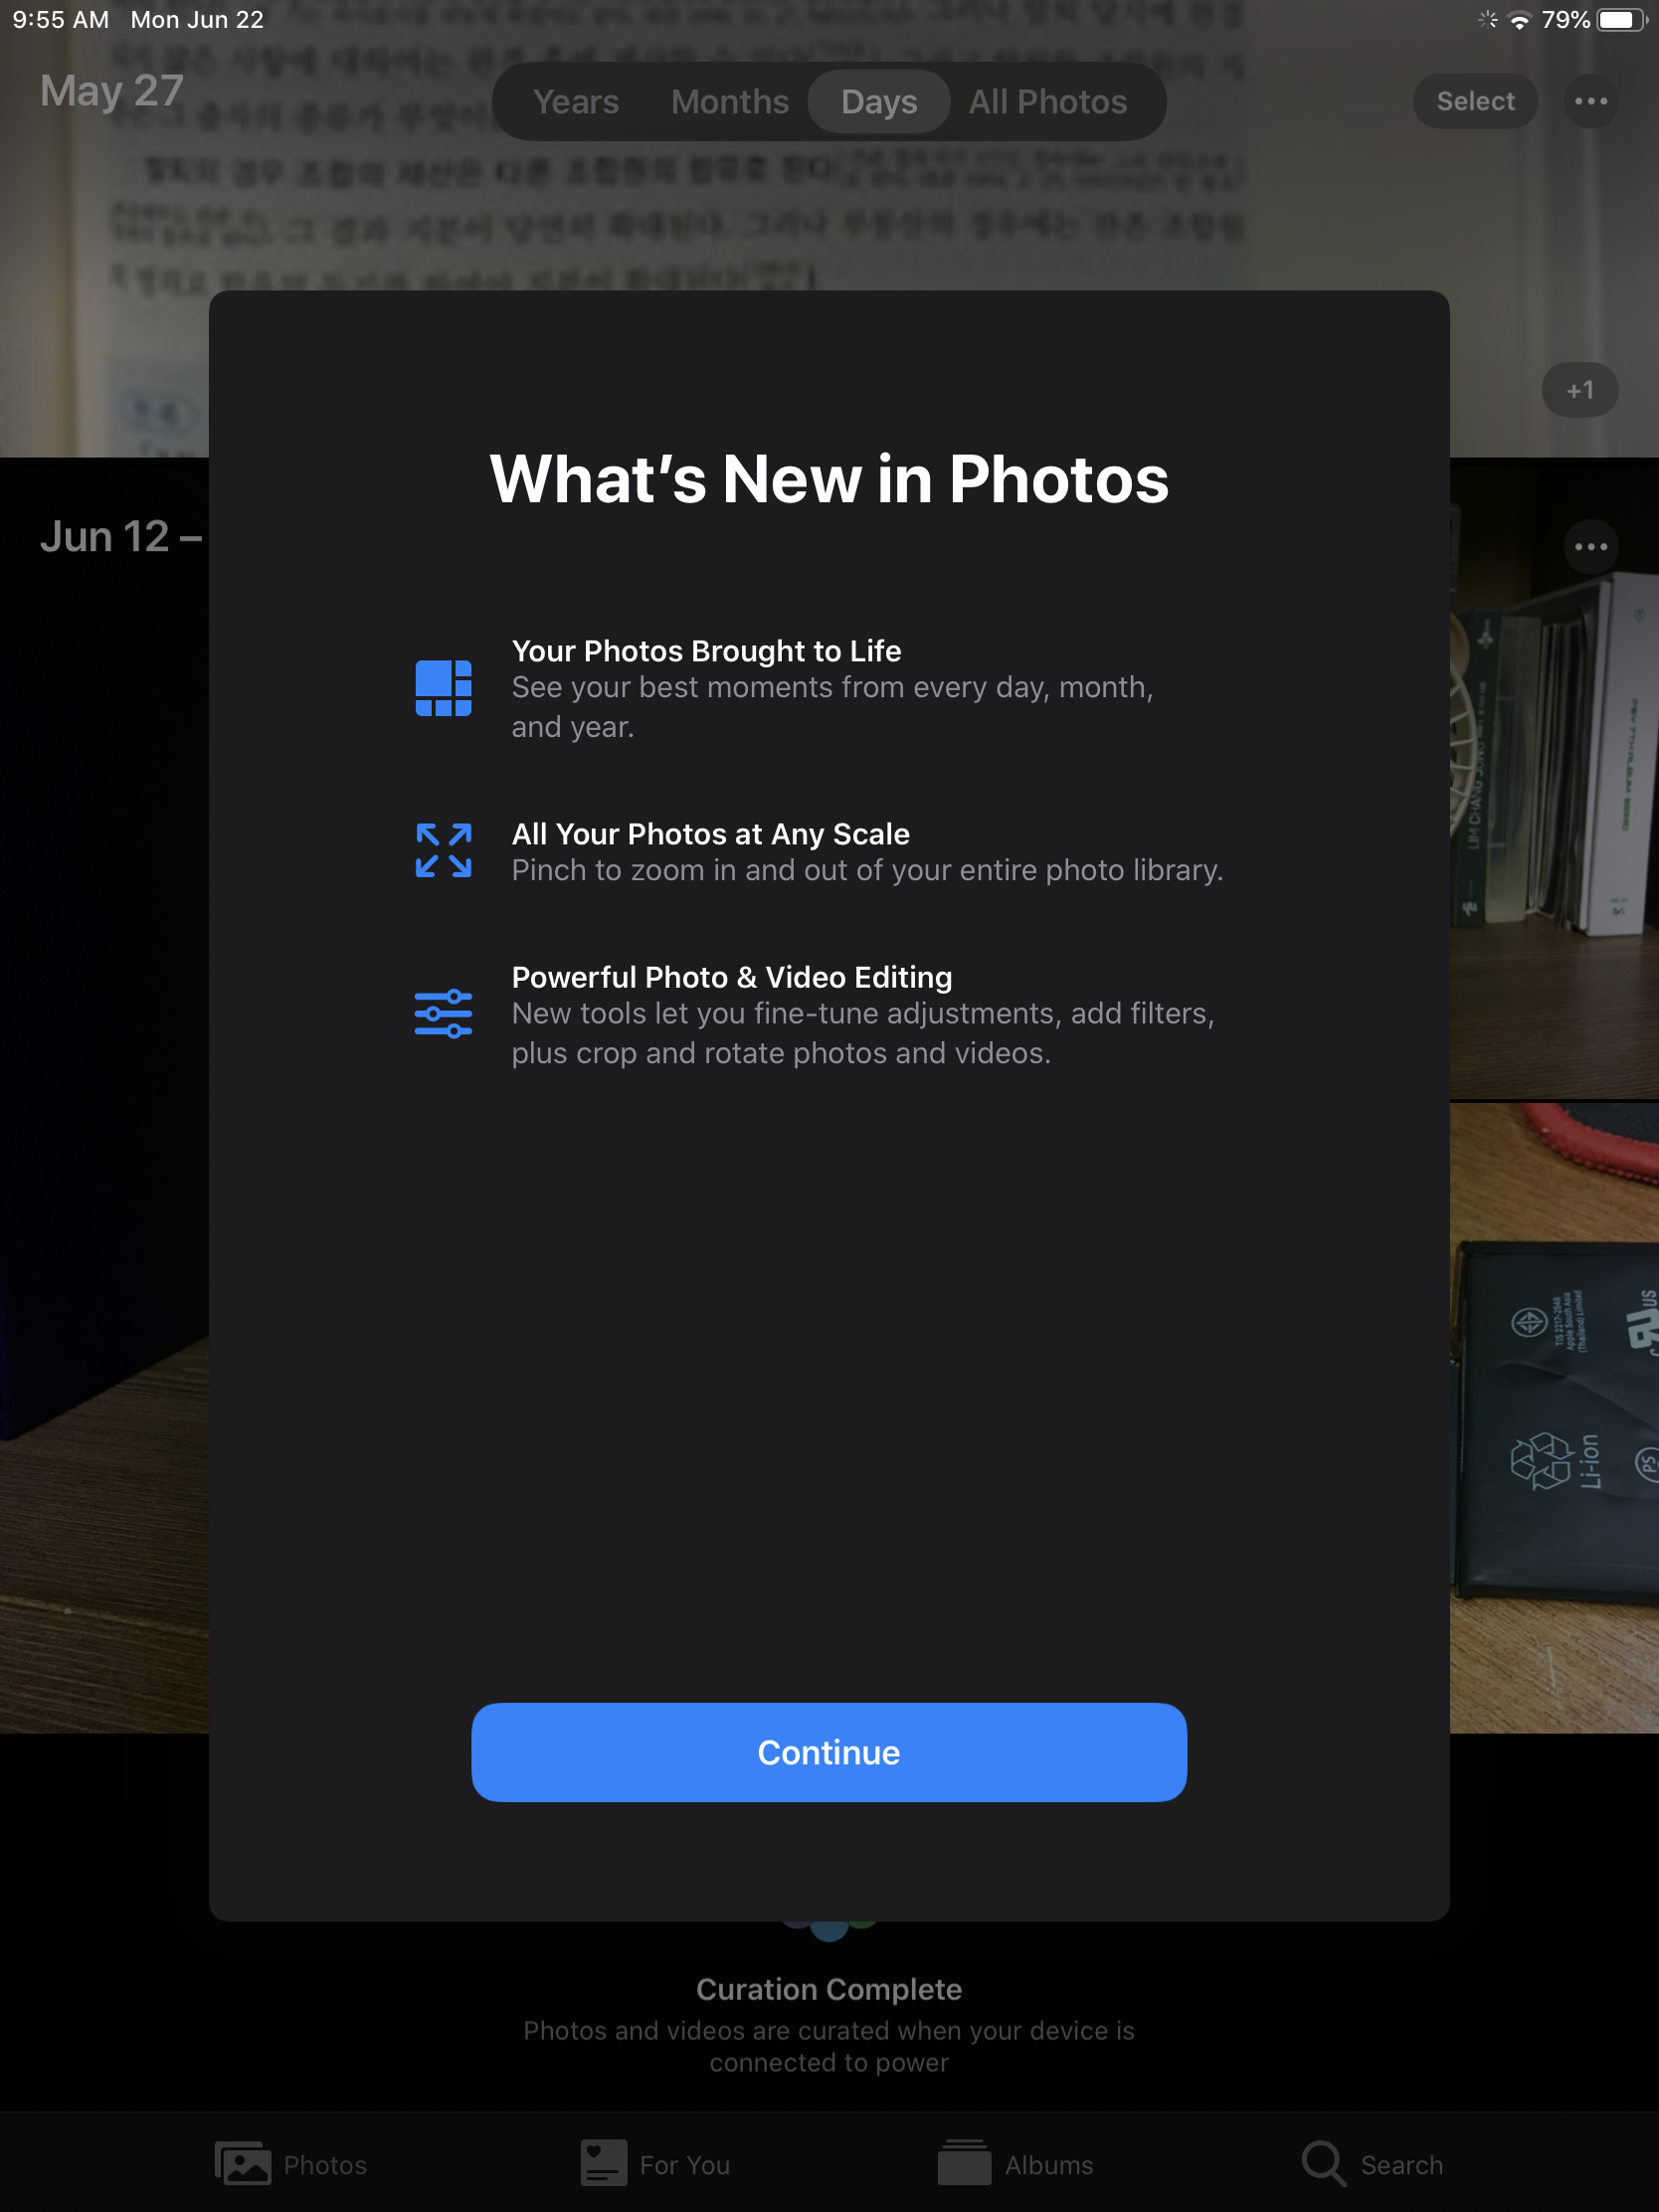Screen dimensions: 1659x2212
Task: Click the "Your Photos Brought to Life" heading
Action: (706, 651)
